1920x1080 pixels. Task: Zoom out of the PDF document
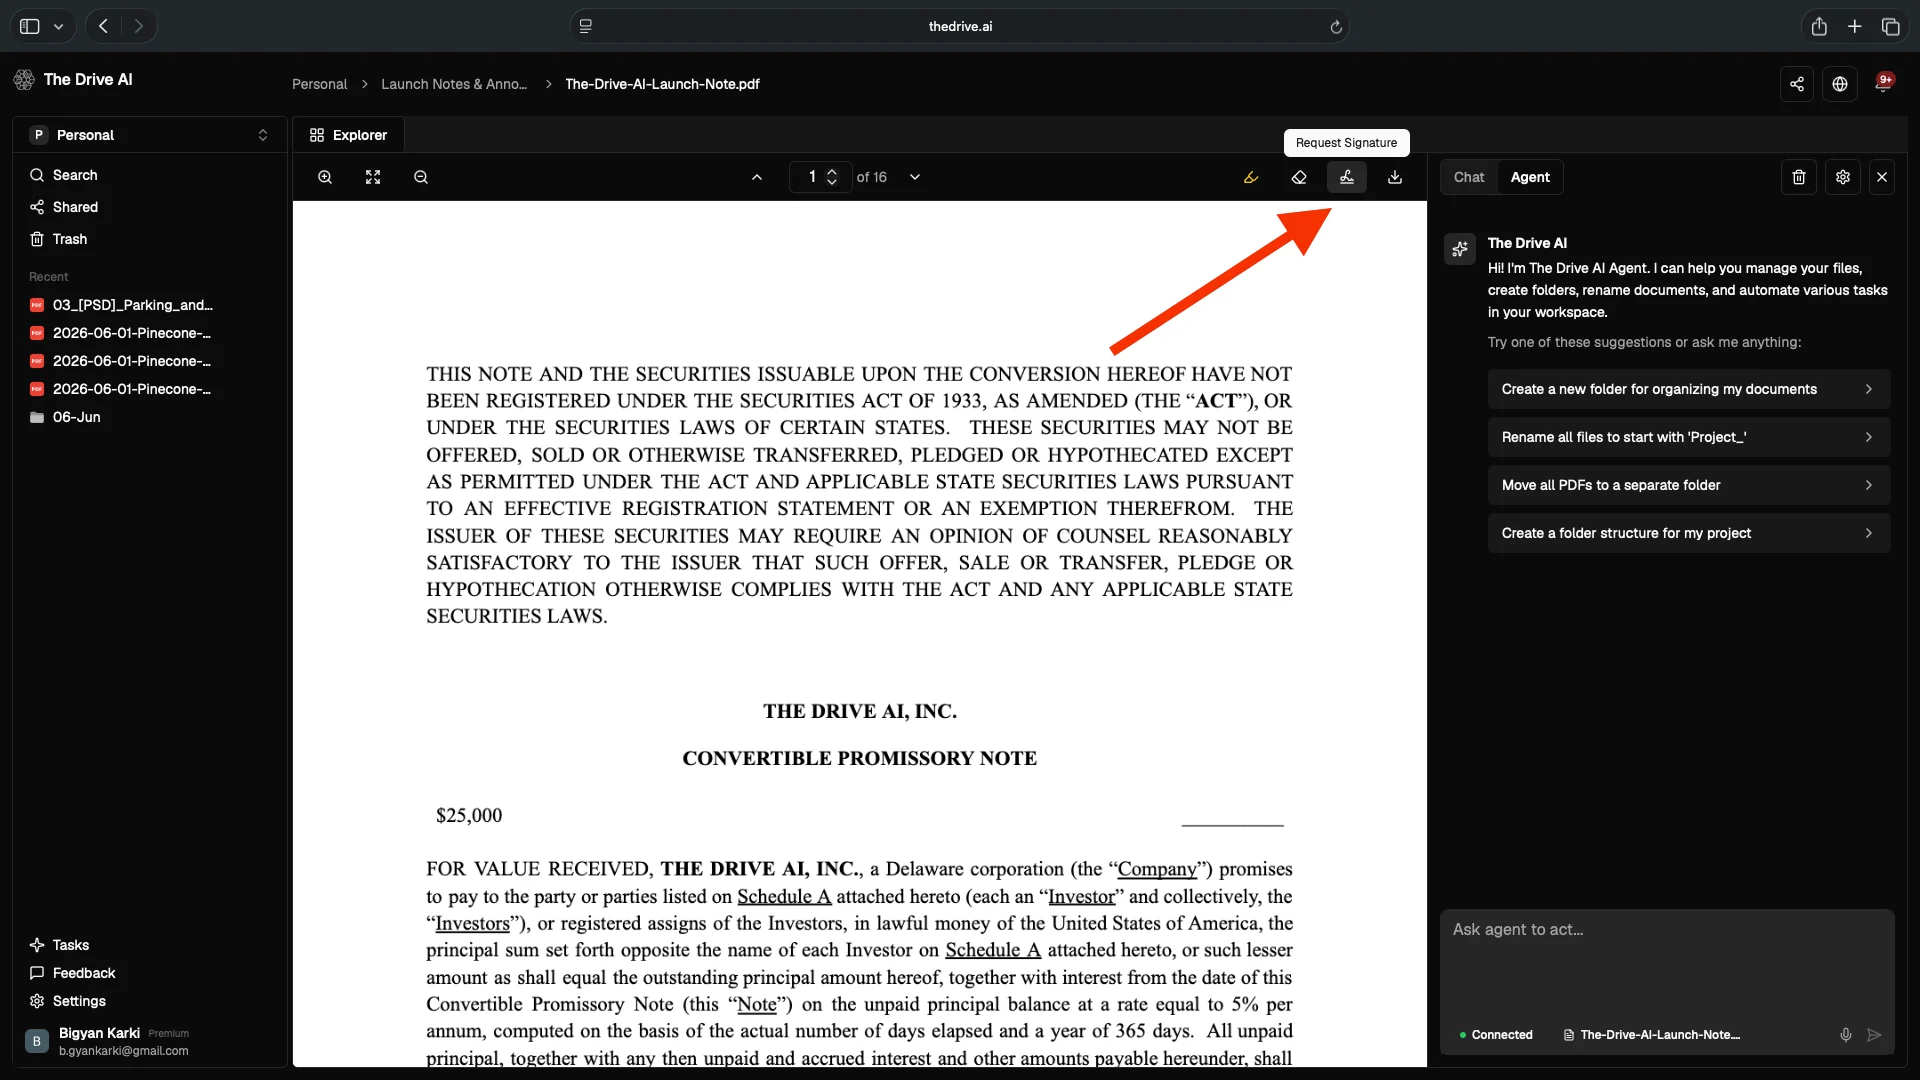tap(421, 177)
